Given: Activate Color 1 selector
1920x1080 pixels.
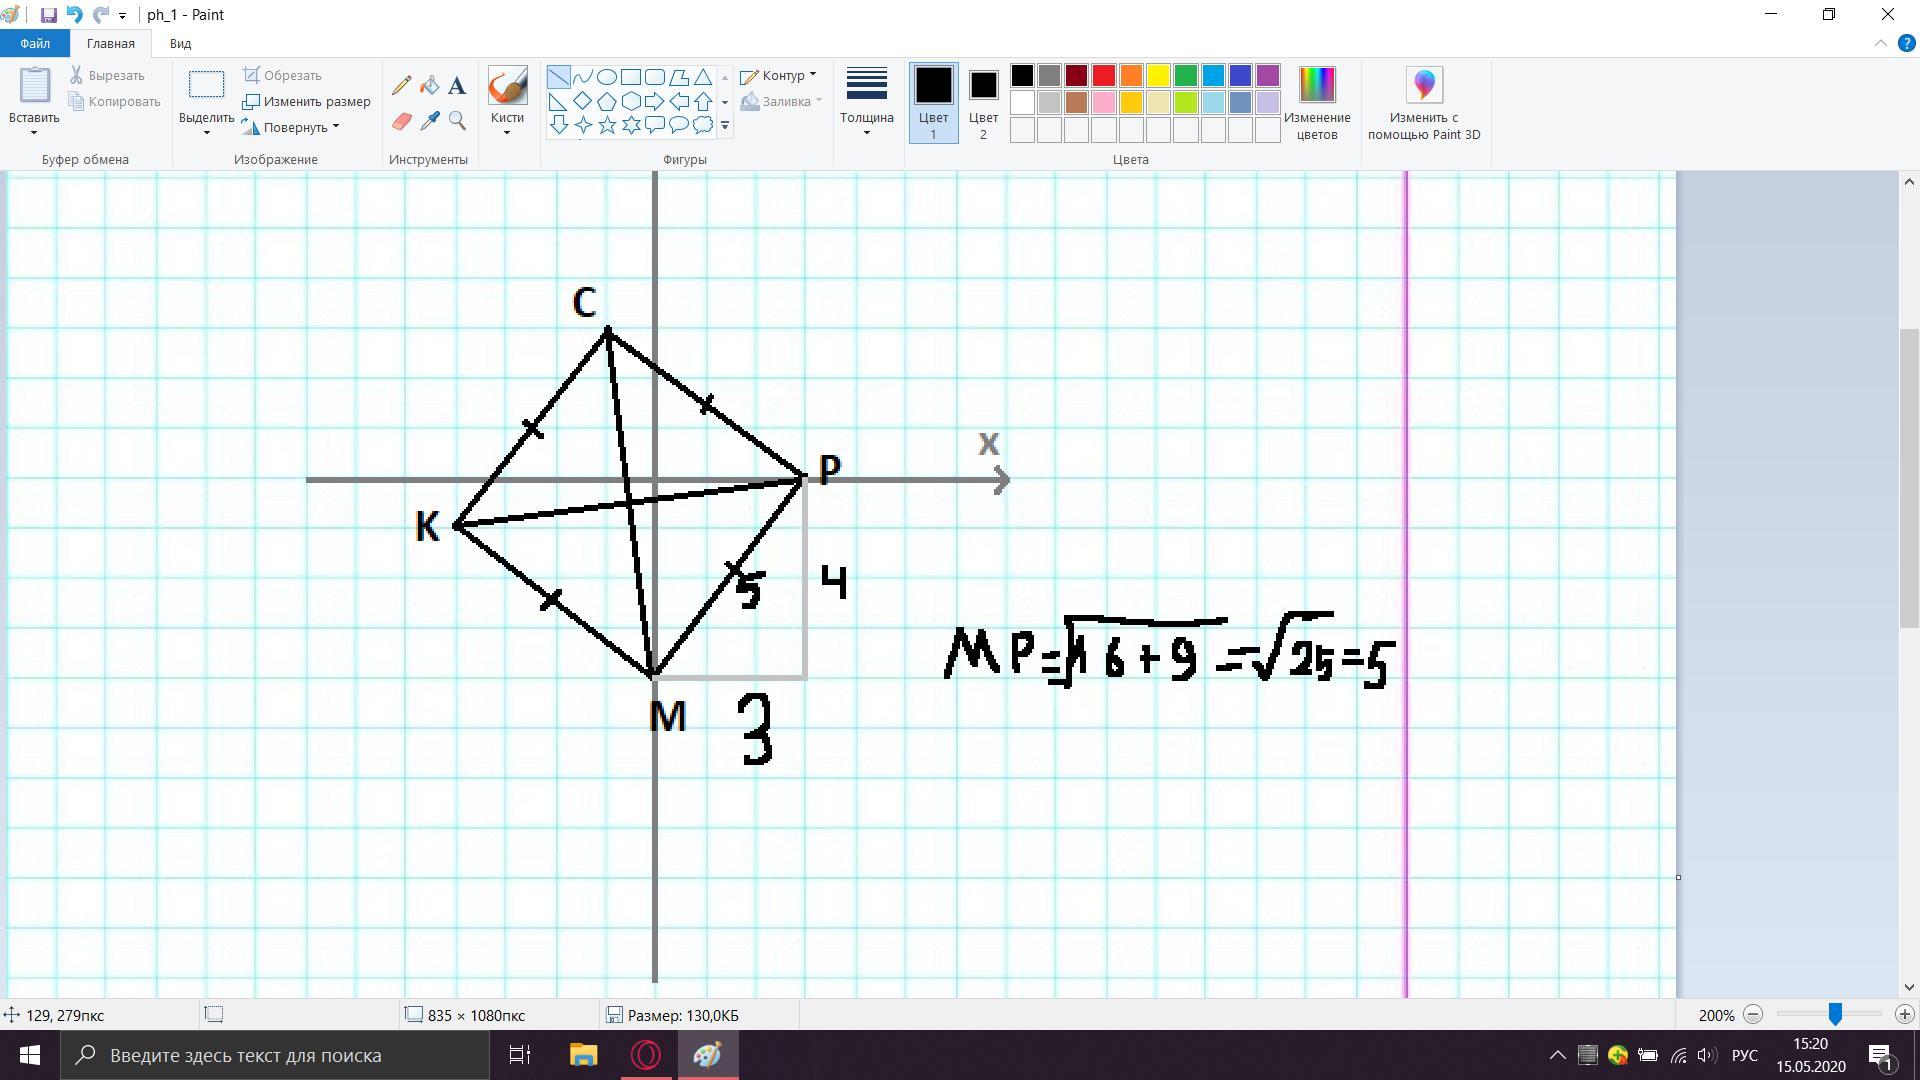Looking at the screenshot, I should point(933,102).
